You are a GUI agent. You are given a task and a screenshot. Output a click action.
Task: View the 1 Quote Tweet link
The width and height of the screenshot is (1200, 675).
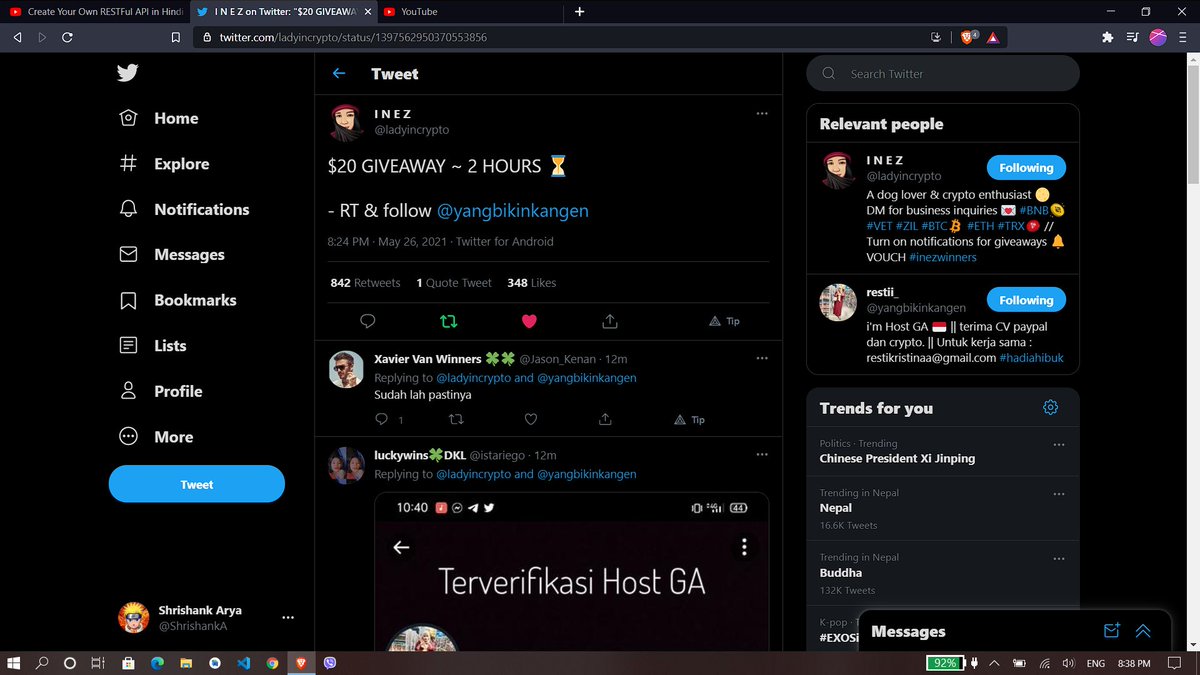[x=454, y=283]
